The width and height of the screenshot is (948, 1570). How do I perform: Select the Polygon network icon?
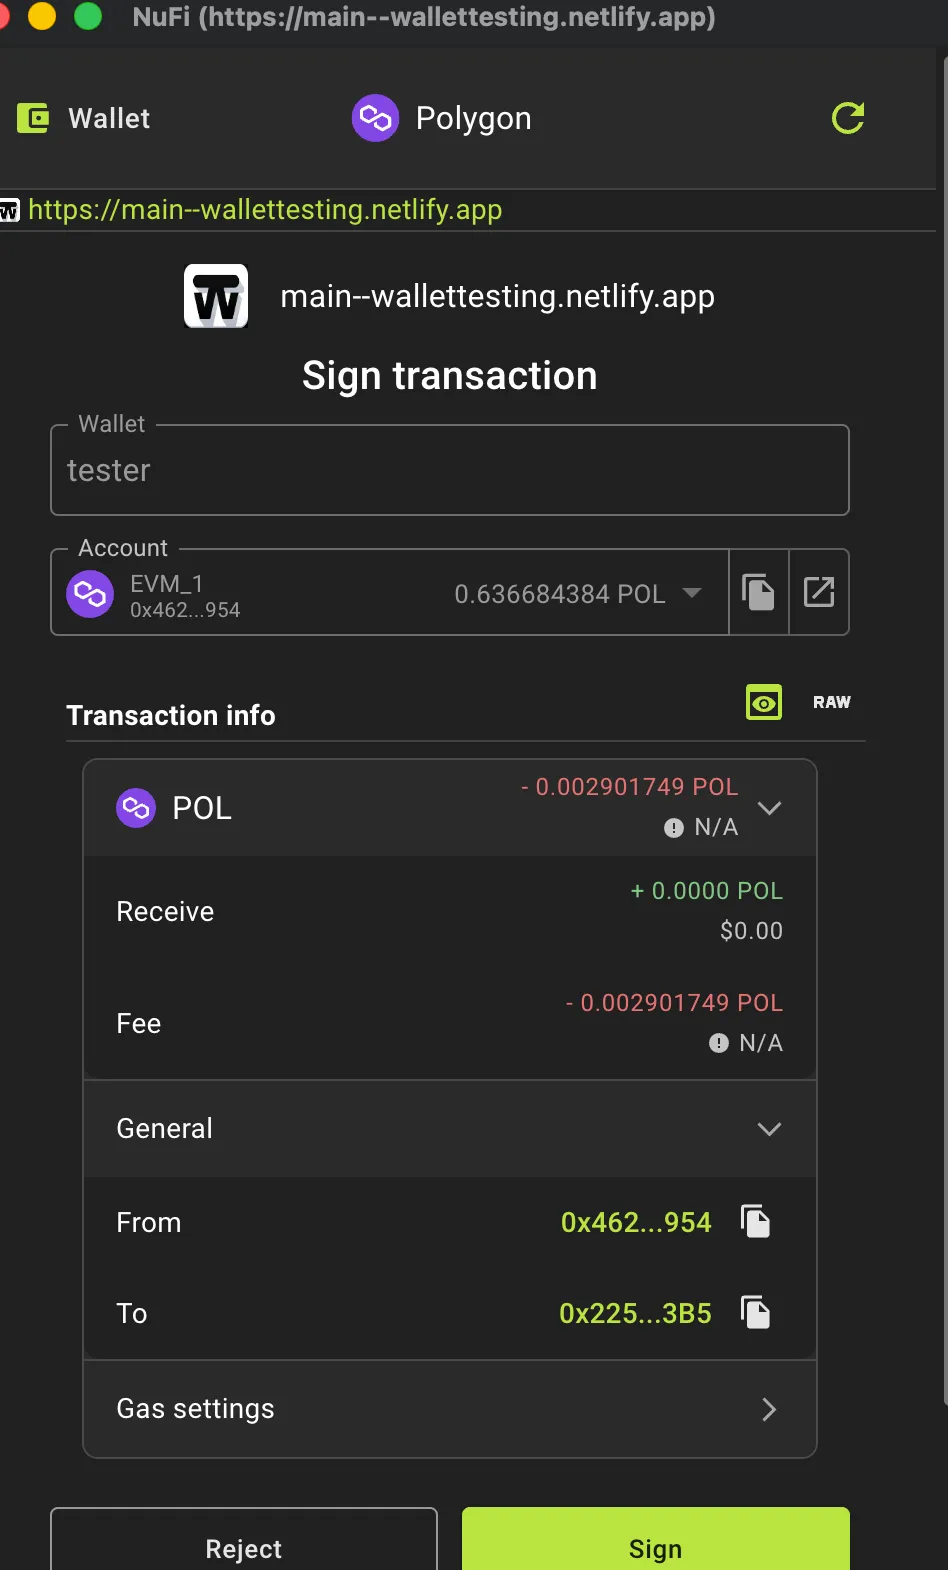click(375, 118)
